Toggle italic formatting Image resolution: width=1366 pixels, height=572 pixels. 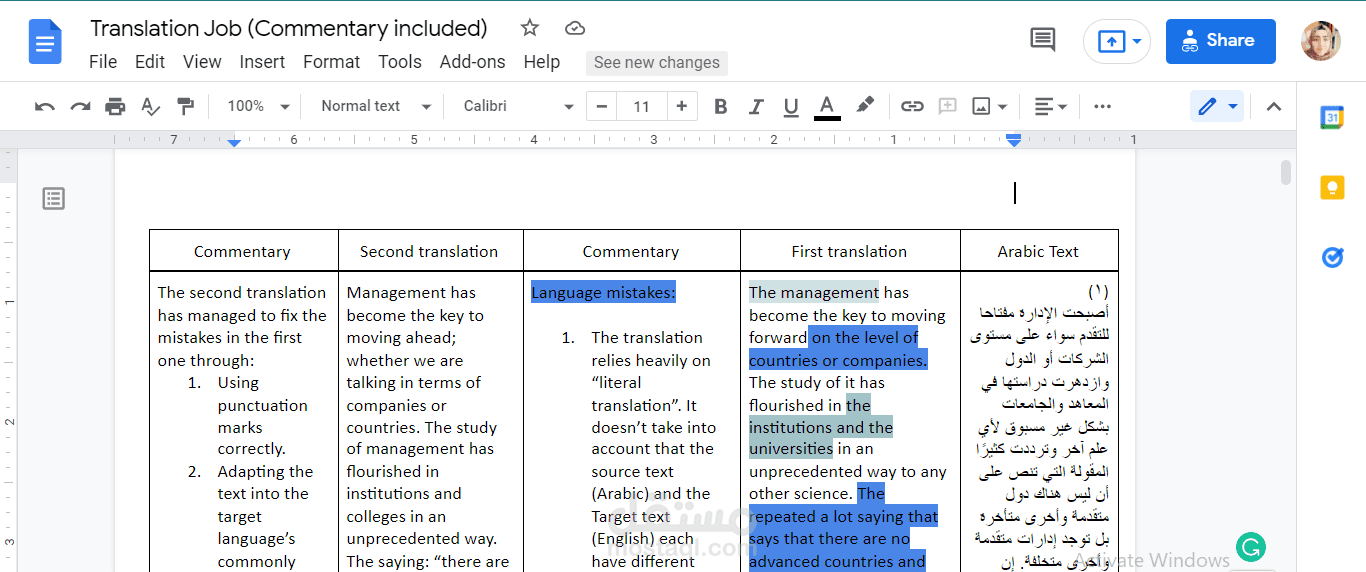pyautogui.click(x=756, y=106)
